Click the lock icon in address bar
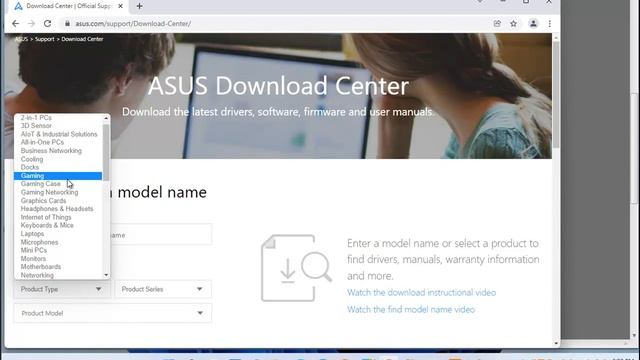The width and height of the screenshot is (640, 360). point(67,24)
